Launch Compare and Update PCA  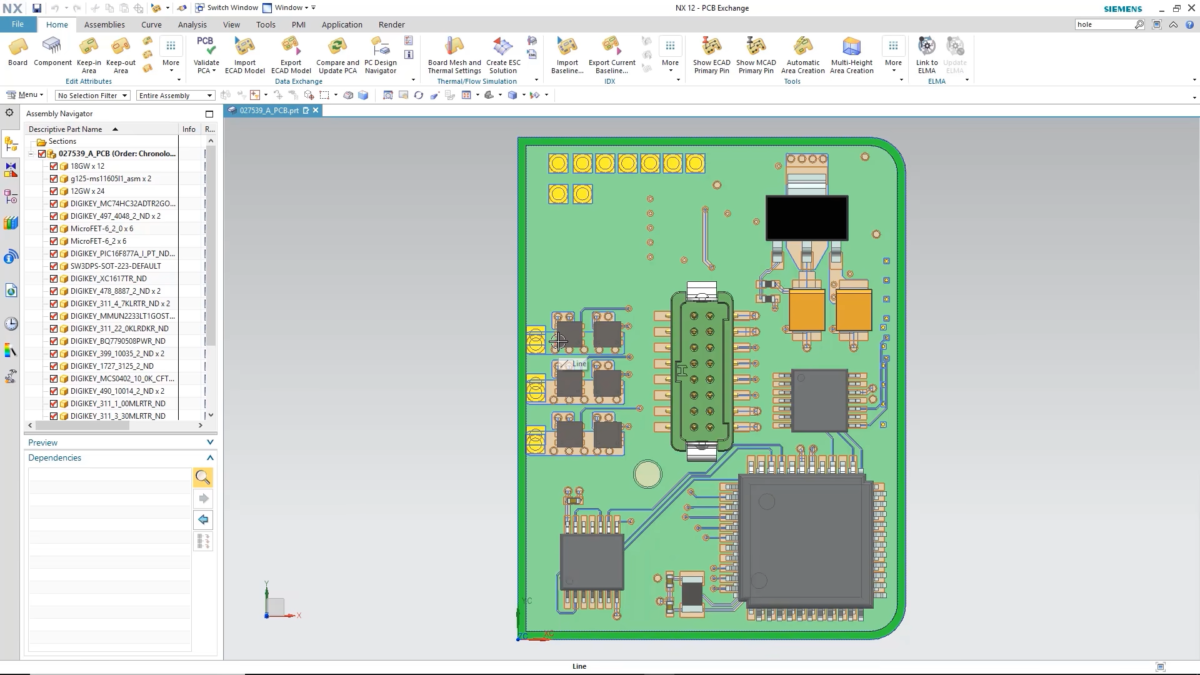(338, 56)
